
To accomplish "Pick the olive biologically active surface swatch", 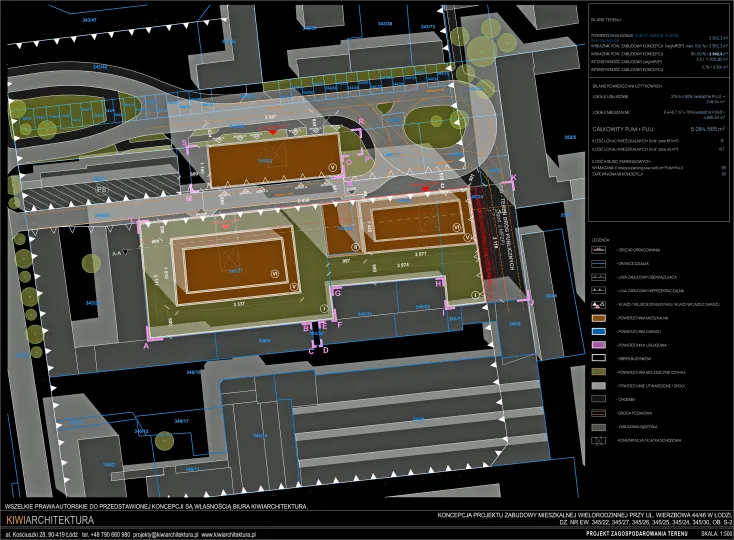I will click(600, 370).
